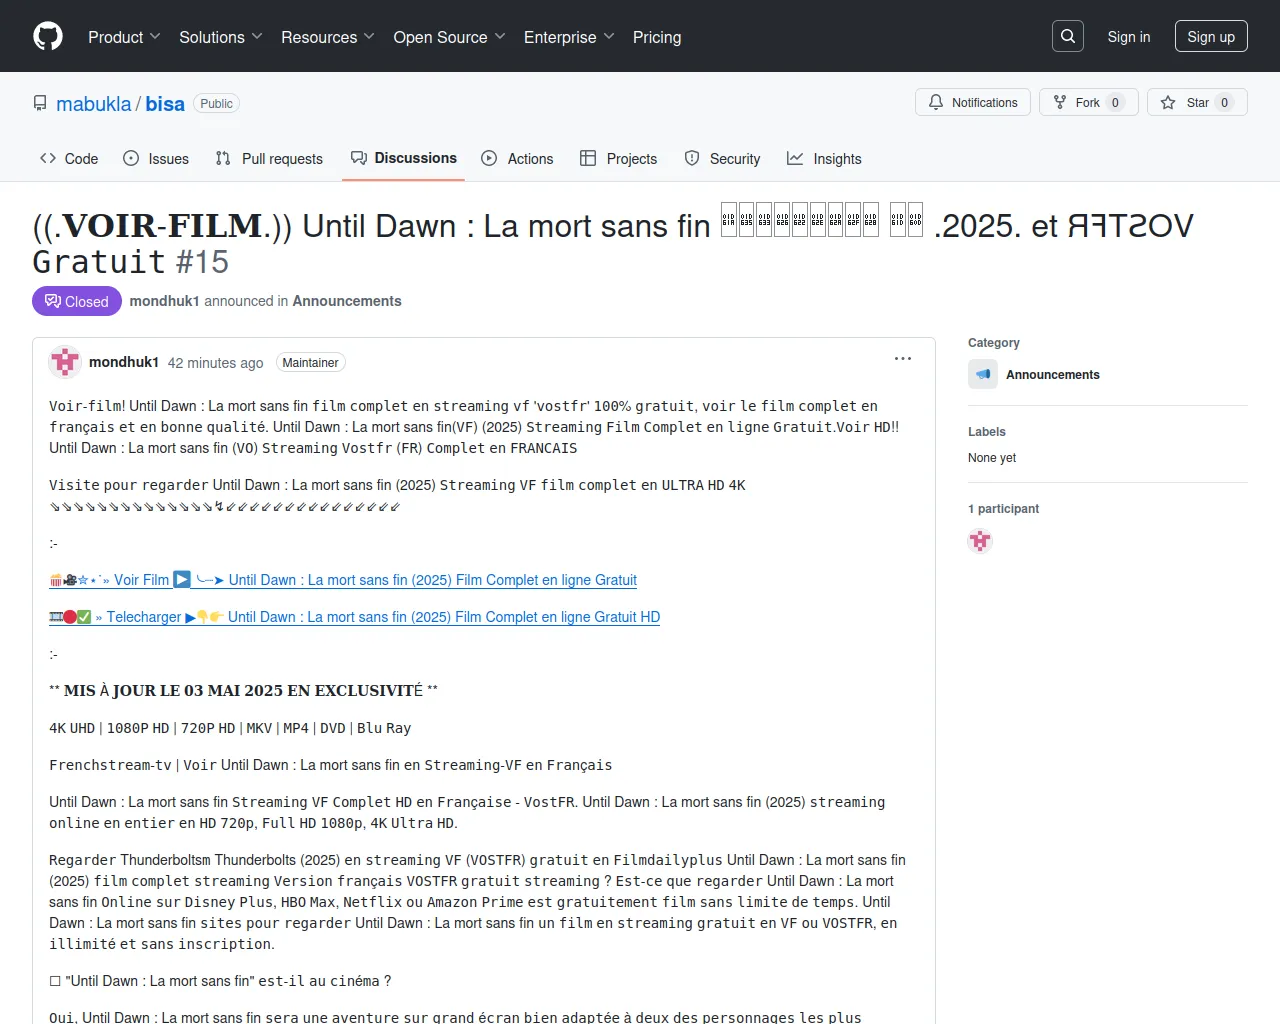Click the Maintainer badge
1280x1024 pixels.
[310, 363]
